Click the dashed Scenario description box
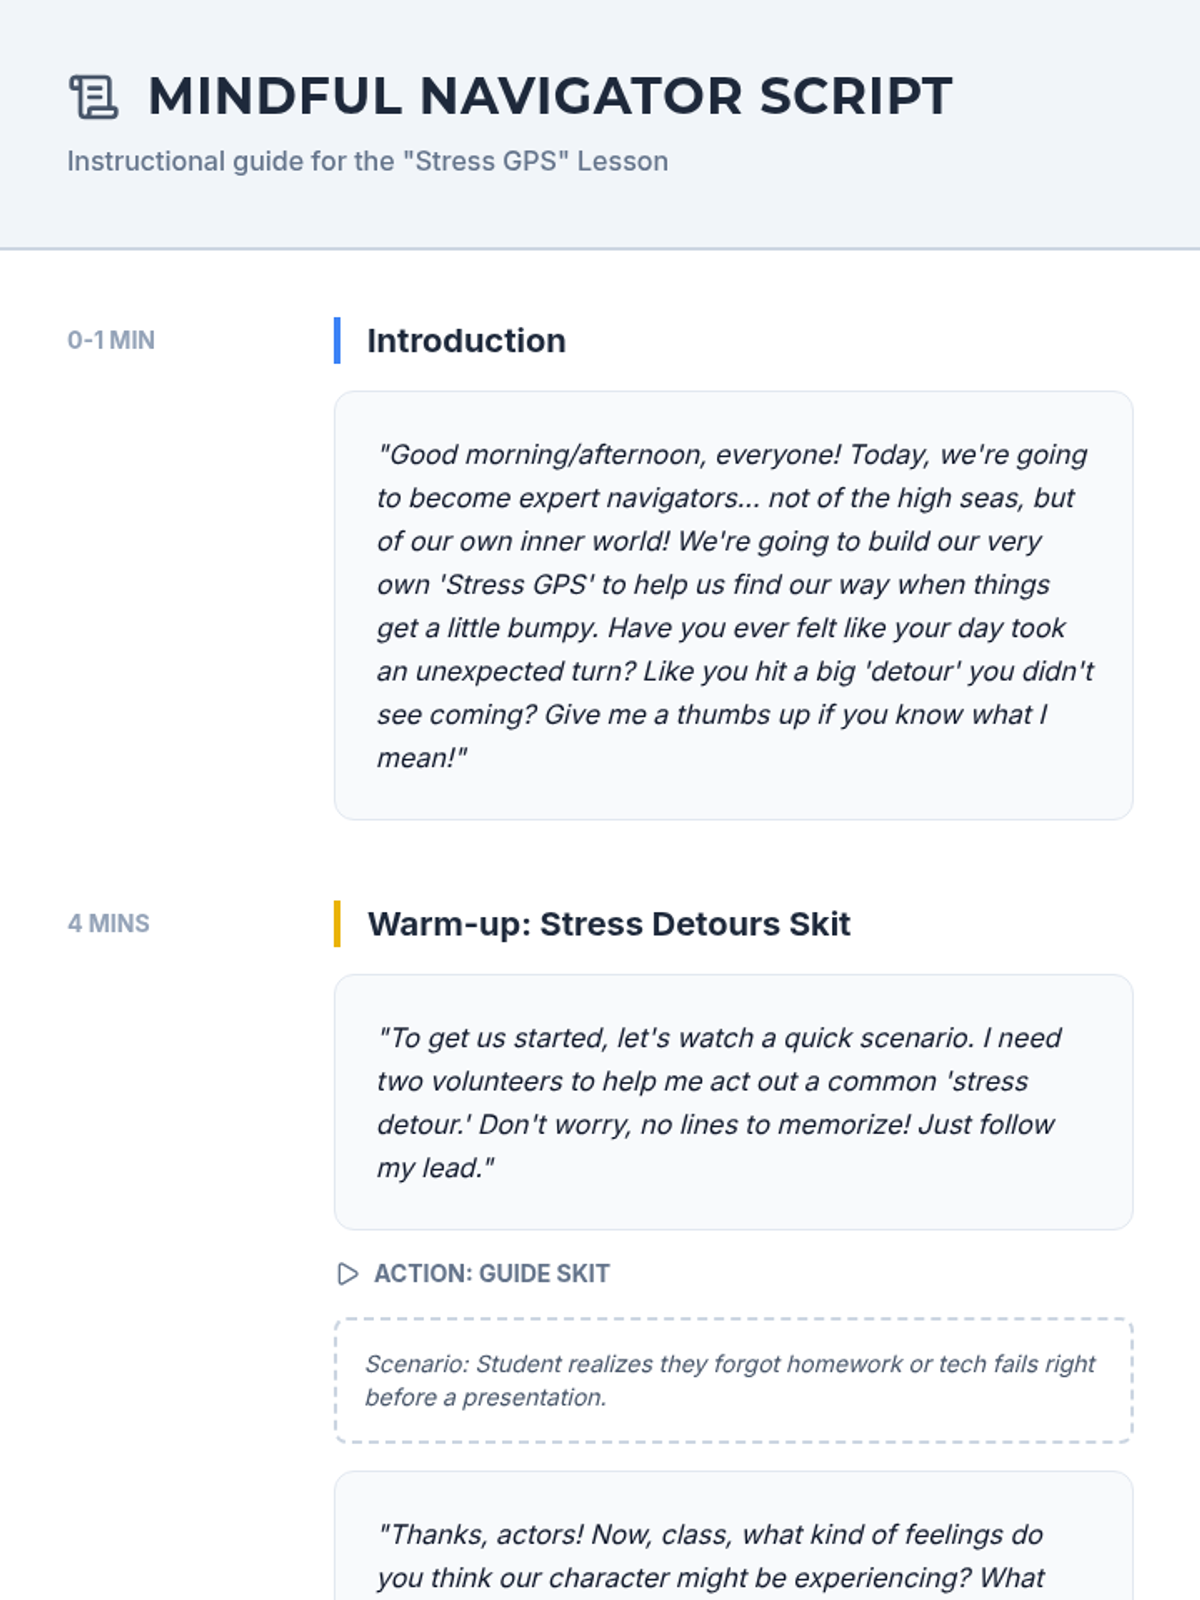The image size is (1200, 1600). pyautogui.click(x=733, y=1380)
